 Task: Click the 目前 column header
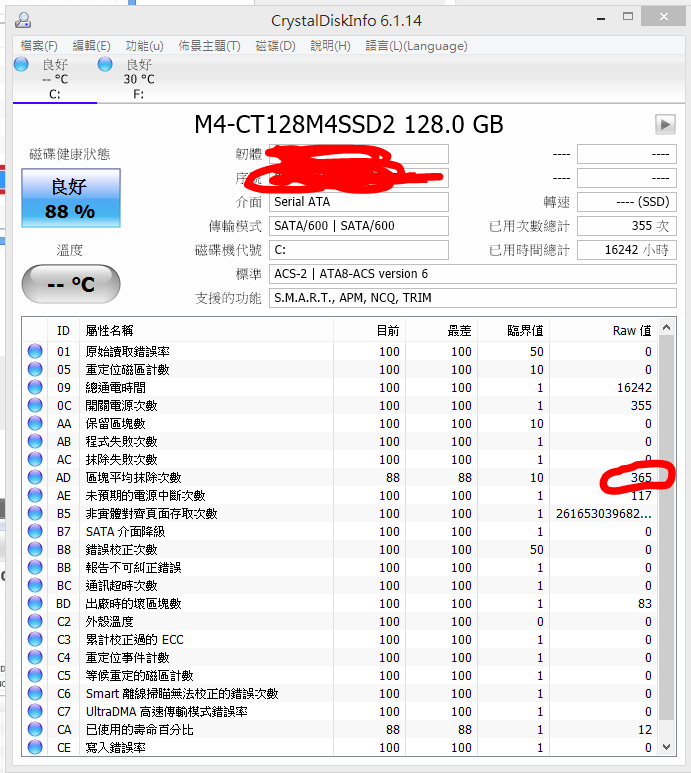370,330
